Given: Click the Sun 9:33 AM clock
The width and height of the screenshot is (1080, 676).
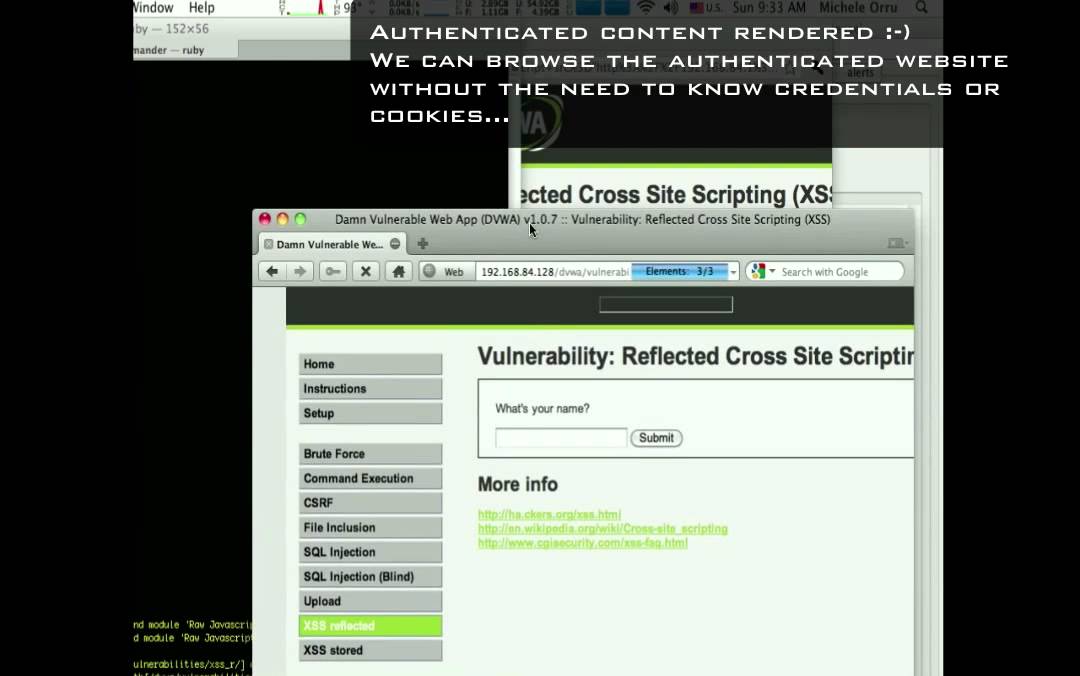Looking at the screenshot, I should coord(769,8).
